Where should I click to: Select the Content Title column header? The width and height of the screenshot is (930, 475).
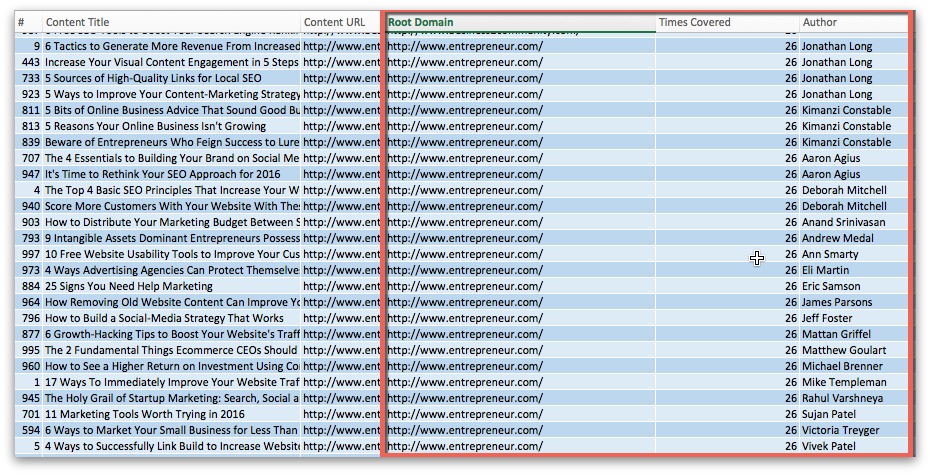coord(171,23)
